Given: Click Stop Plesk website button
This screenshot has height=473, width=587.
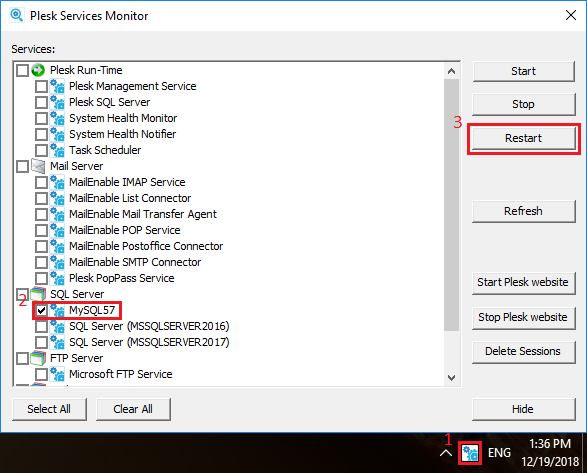Looking at the screenshot, I should pyautogui.click(x=523, y=318).
